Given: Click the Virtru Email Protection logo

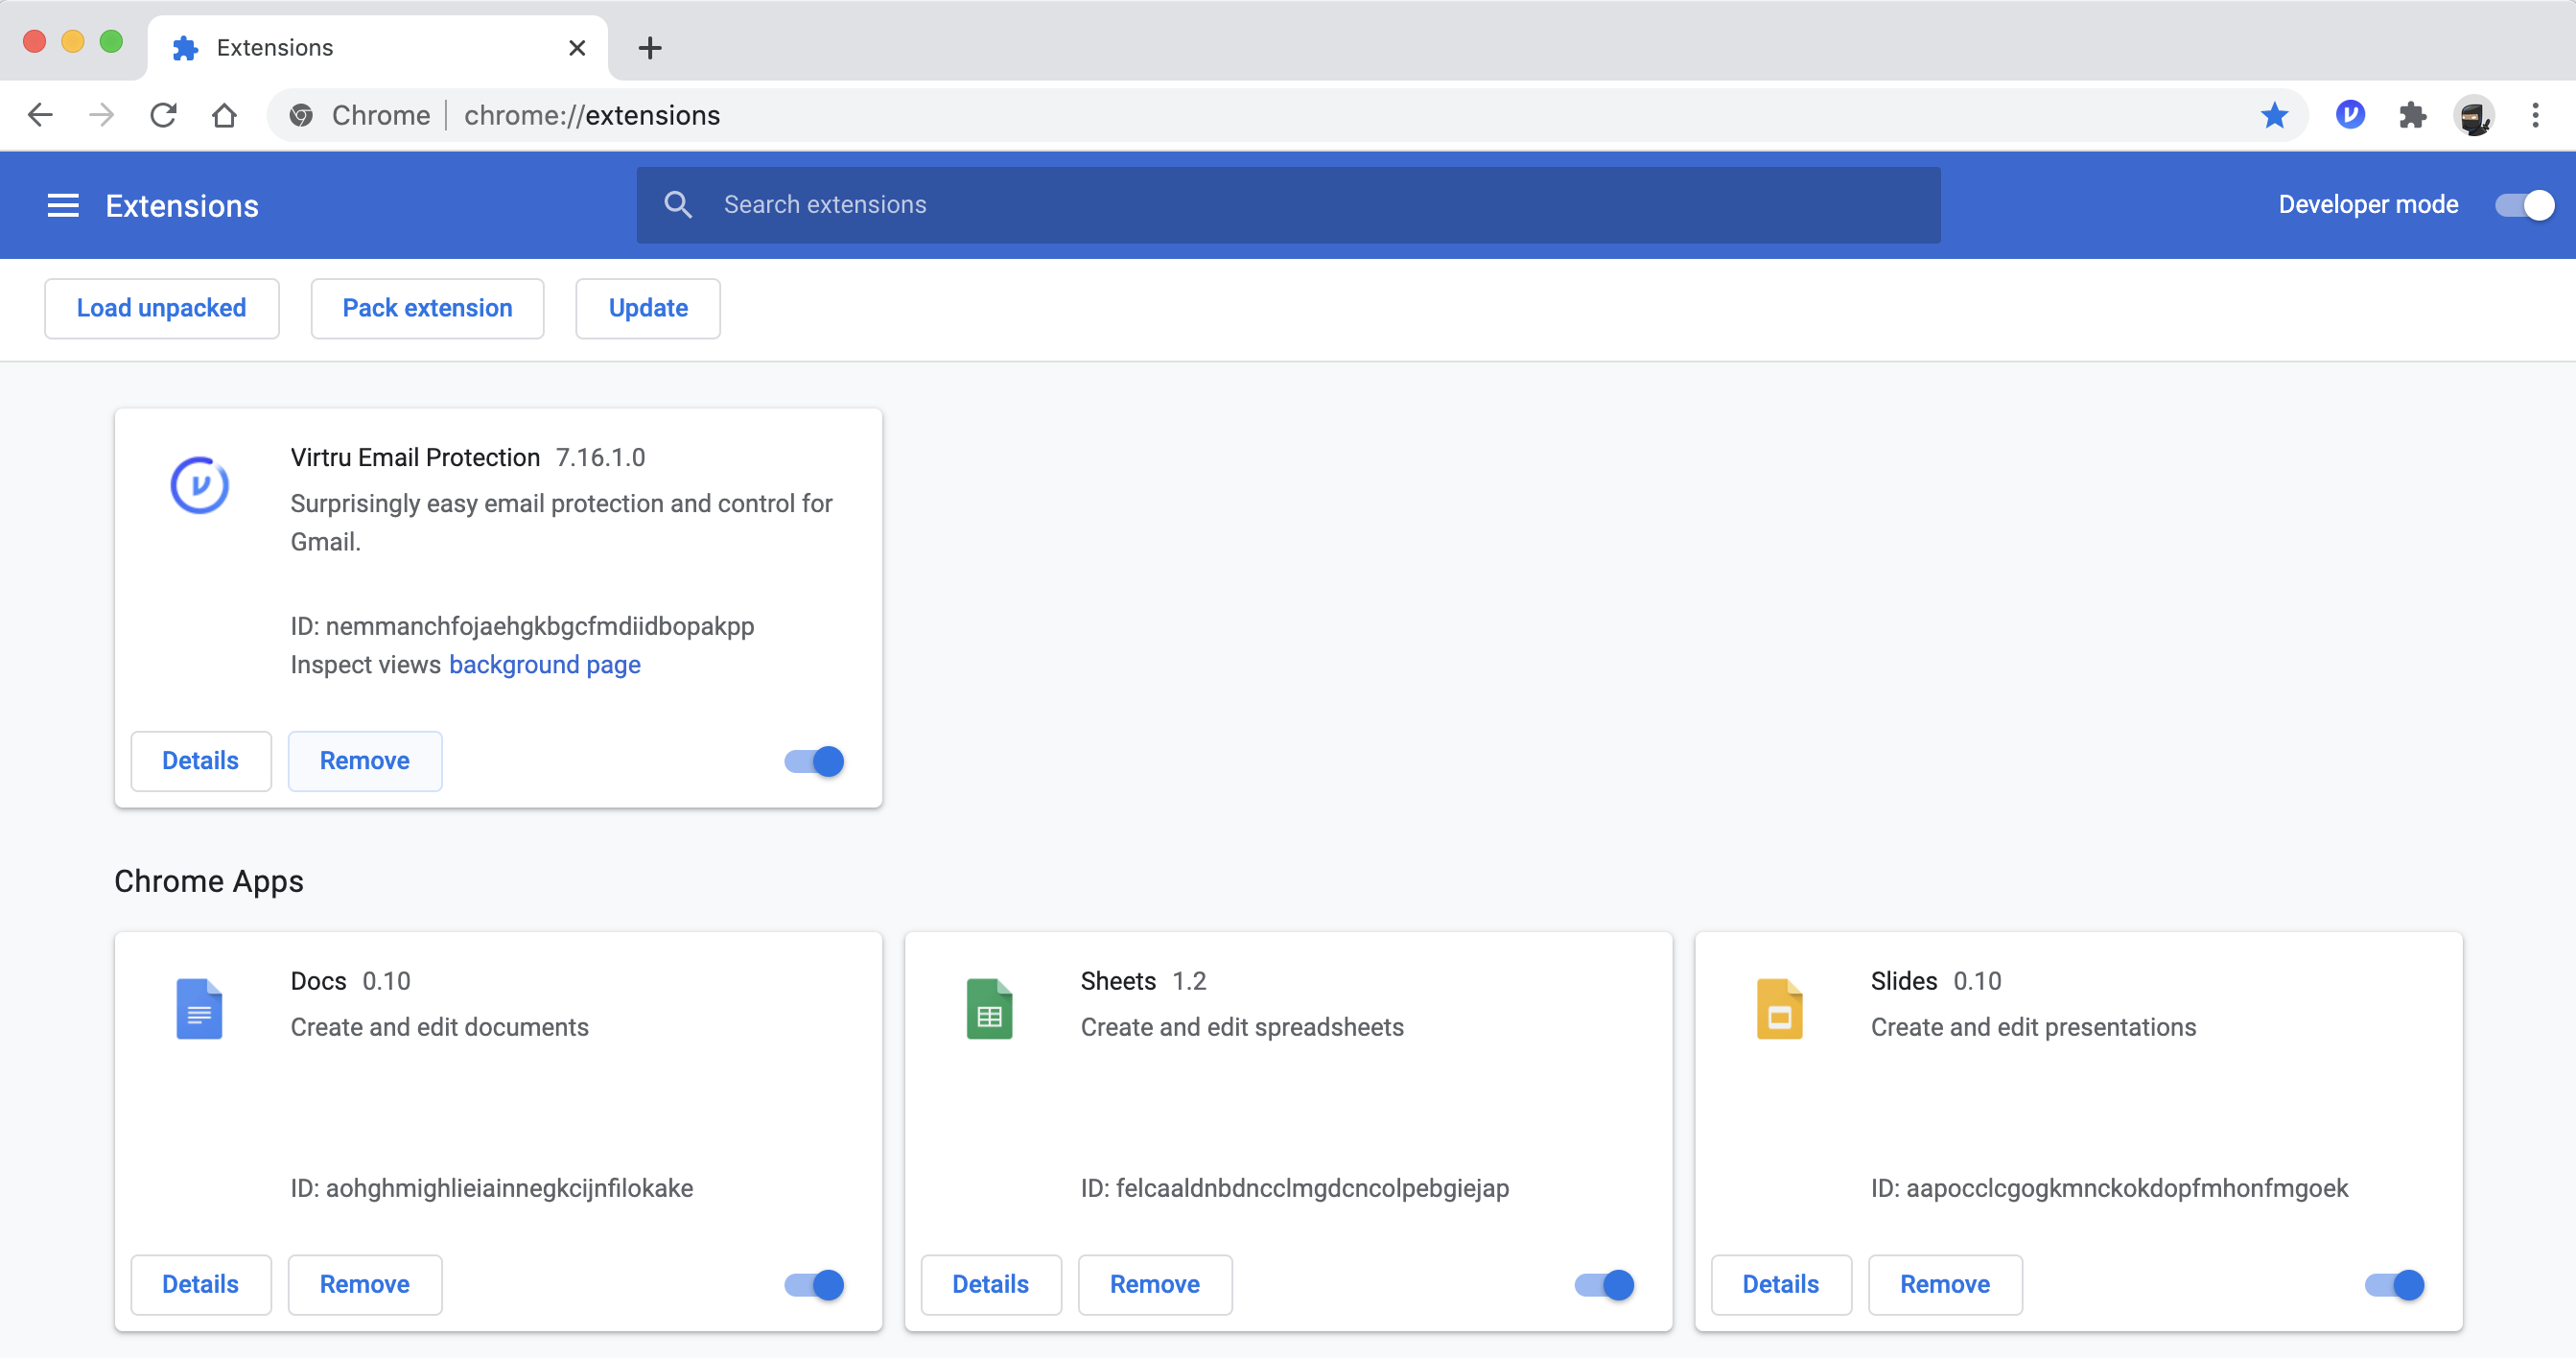Looking at the screenshot, I should click(x=199, y=485).
